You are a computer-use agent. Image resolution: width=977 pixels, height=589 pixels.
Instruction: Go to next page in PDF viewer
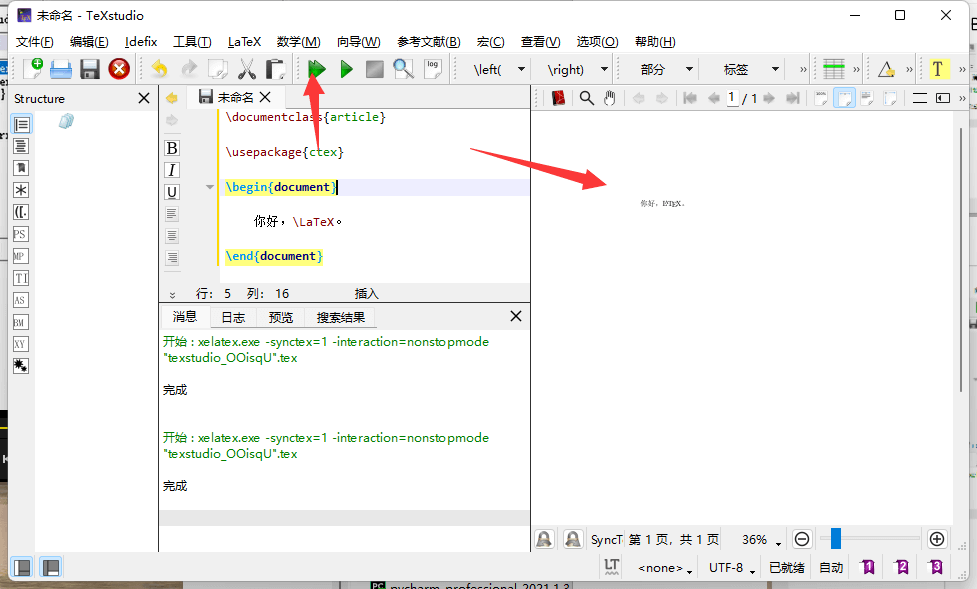(769, 98)
